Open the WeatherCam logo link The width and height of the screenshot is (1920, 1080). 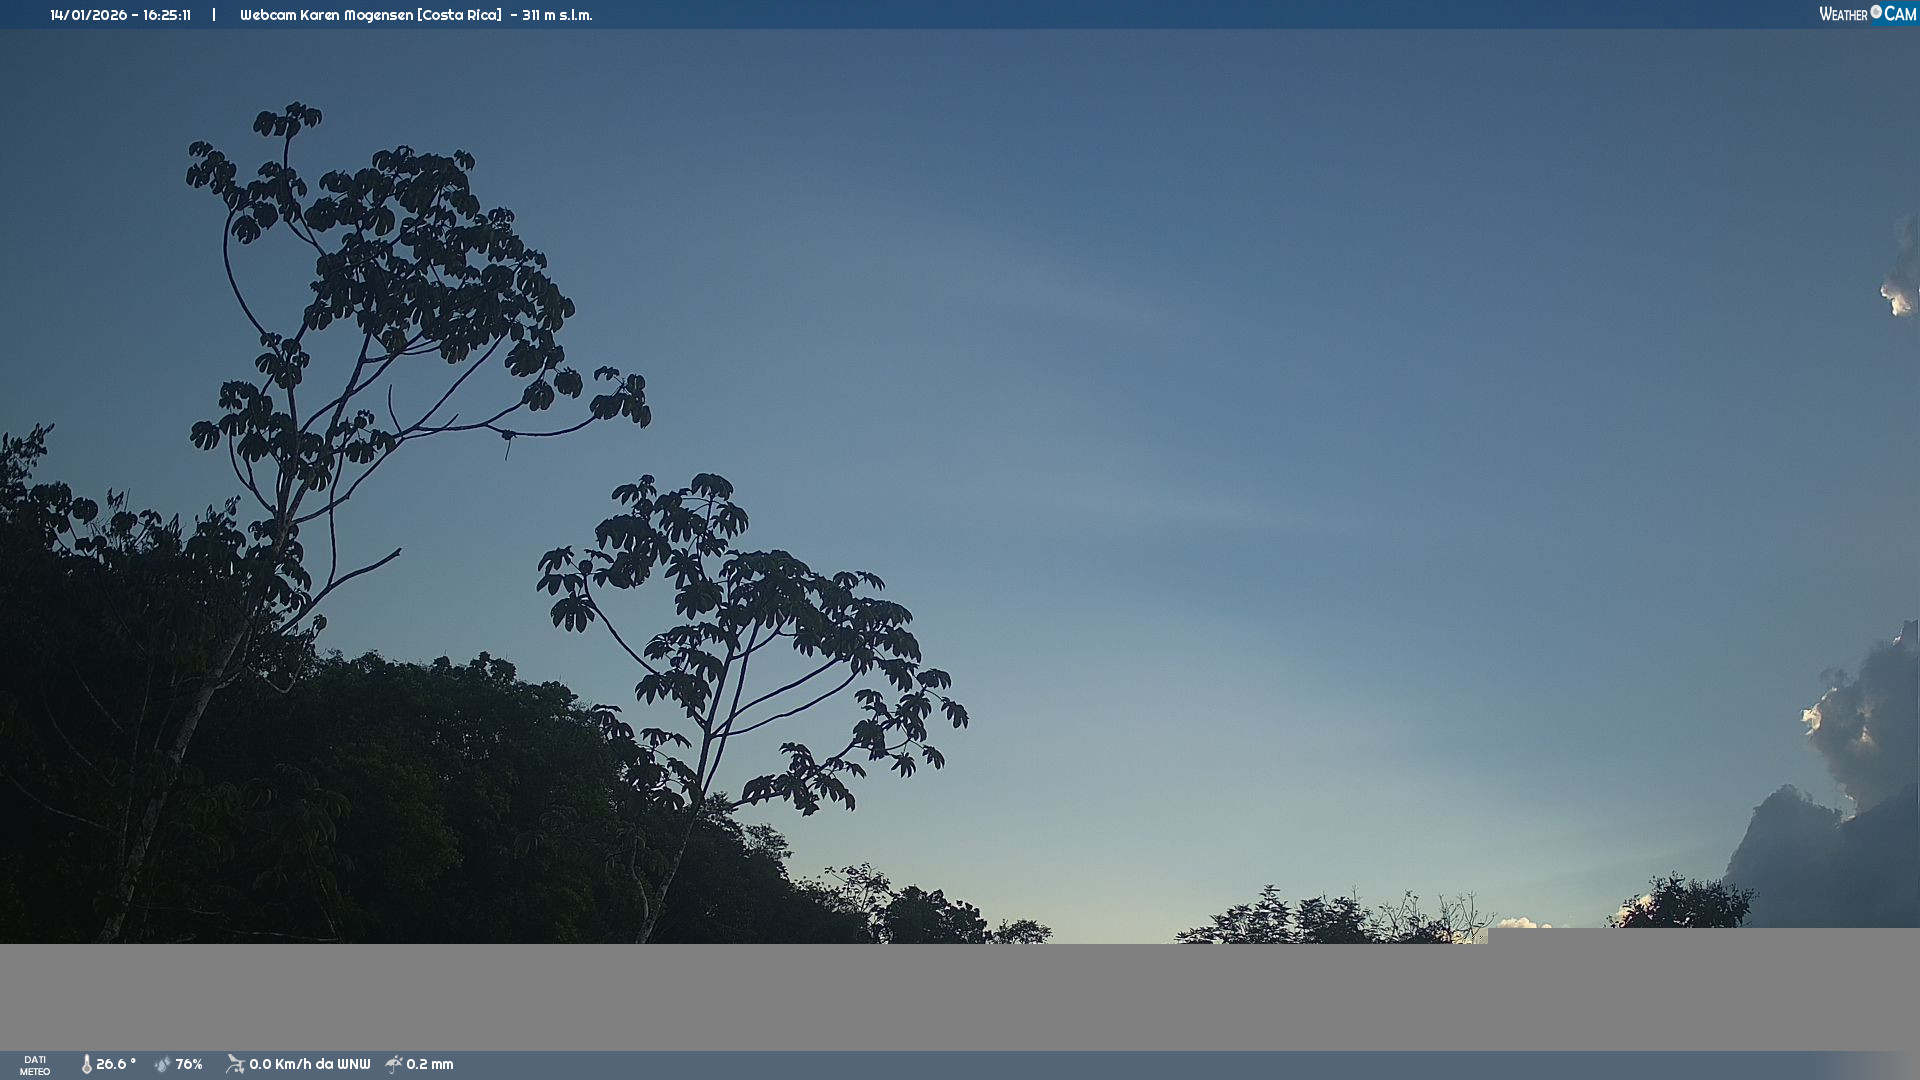click(1866, 14)
